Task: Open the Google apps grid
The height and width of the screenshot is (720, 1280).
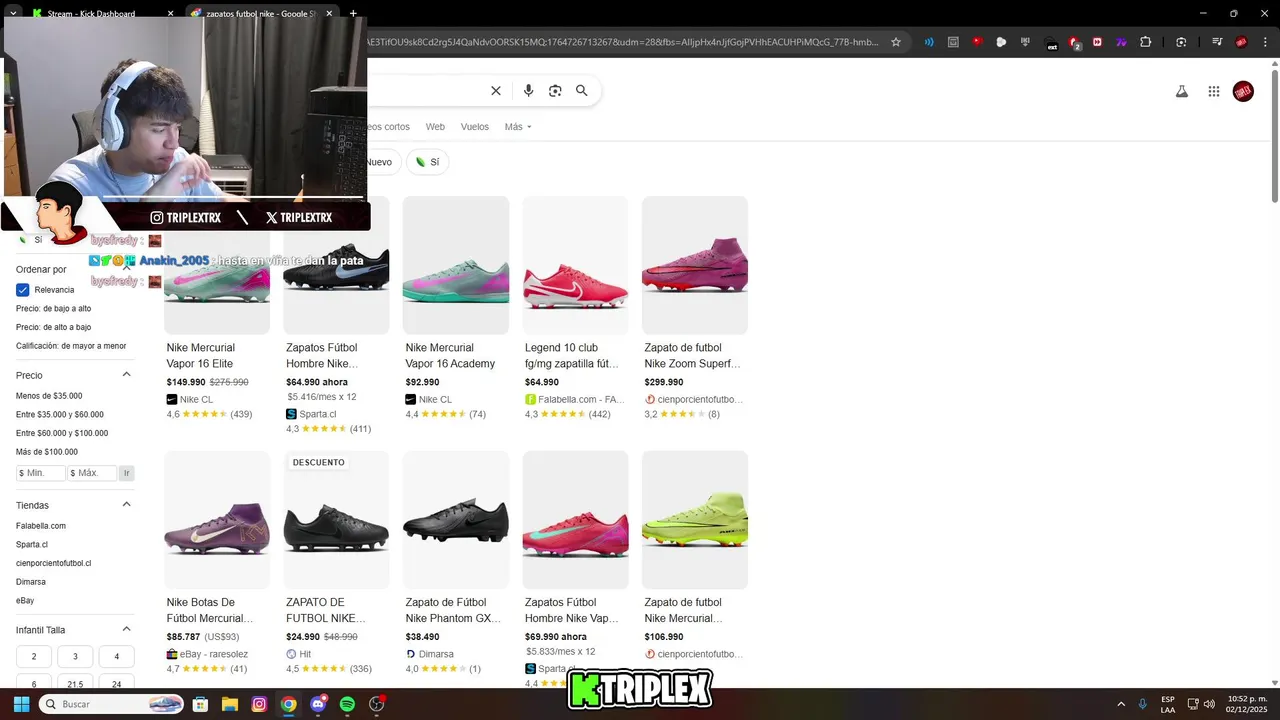Action: coord(1214,91)
